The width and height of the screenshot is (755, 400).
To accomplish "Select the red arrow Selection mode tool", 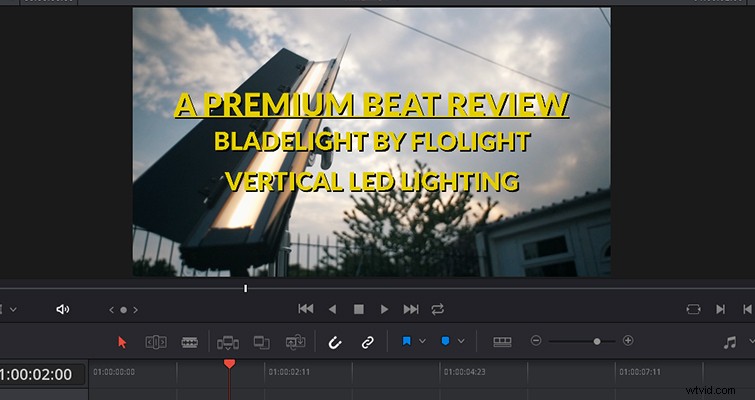I will point(122,342).
